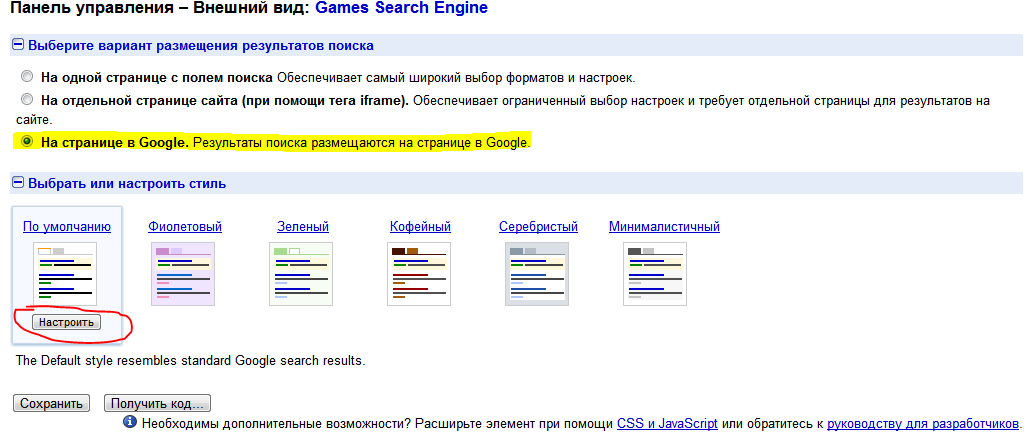
Task: Open the руководству для разработчиков link
Action: pyautogui.click(x=923, y=423)
